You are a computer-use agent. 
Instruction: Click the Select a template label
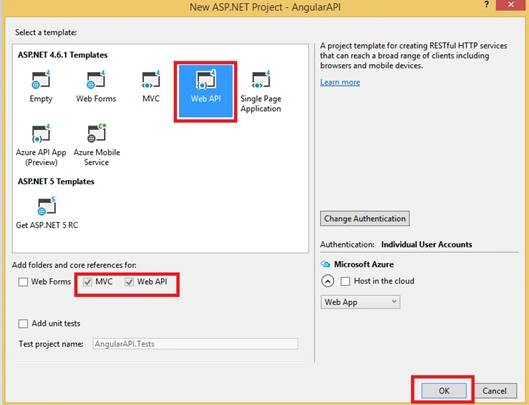pos(46,32)
